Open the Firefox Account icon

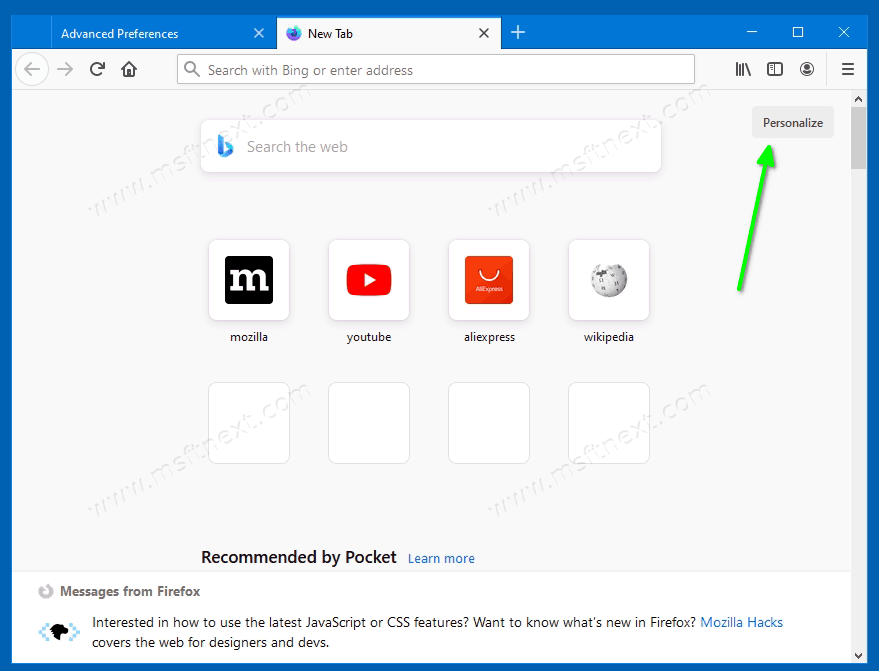[x=807, y=69]
